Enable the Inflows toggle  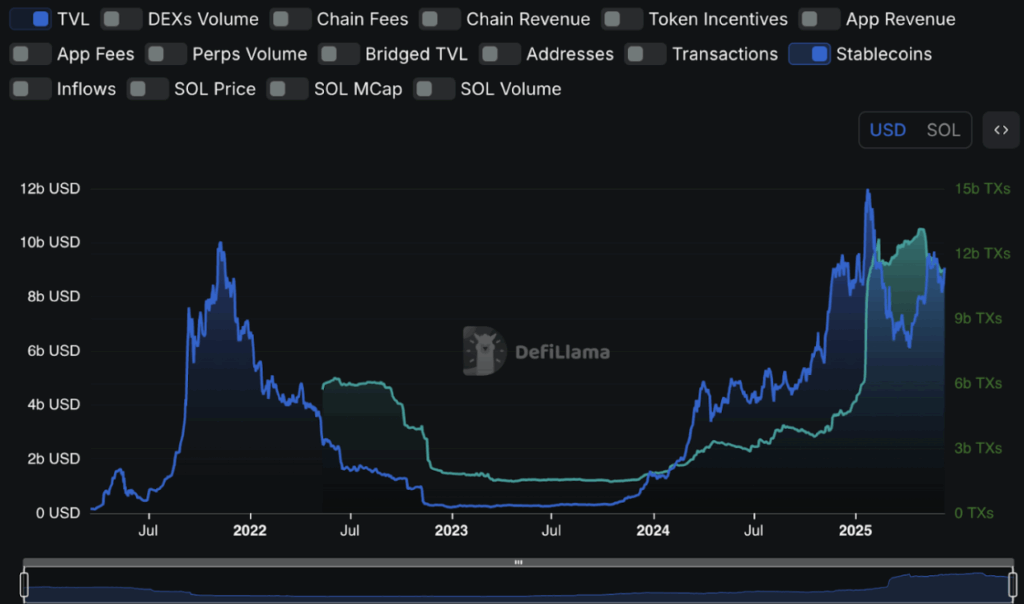[x=30, y=89]
